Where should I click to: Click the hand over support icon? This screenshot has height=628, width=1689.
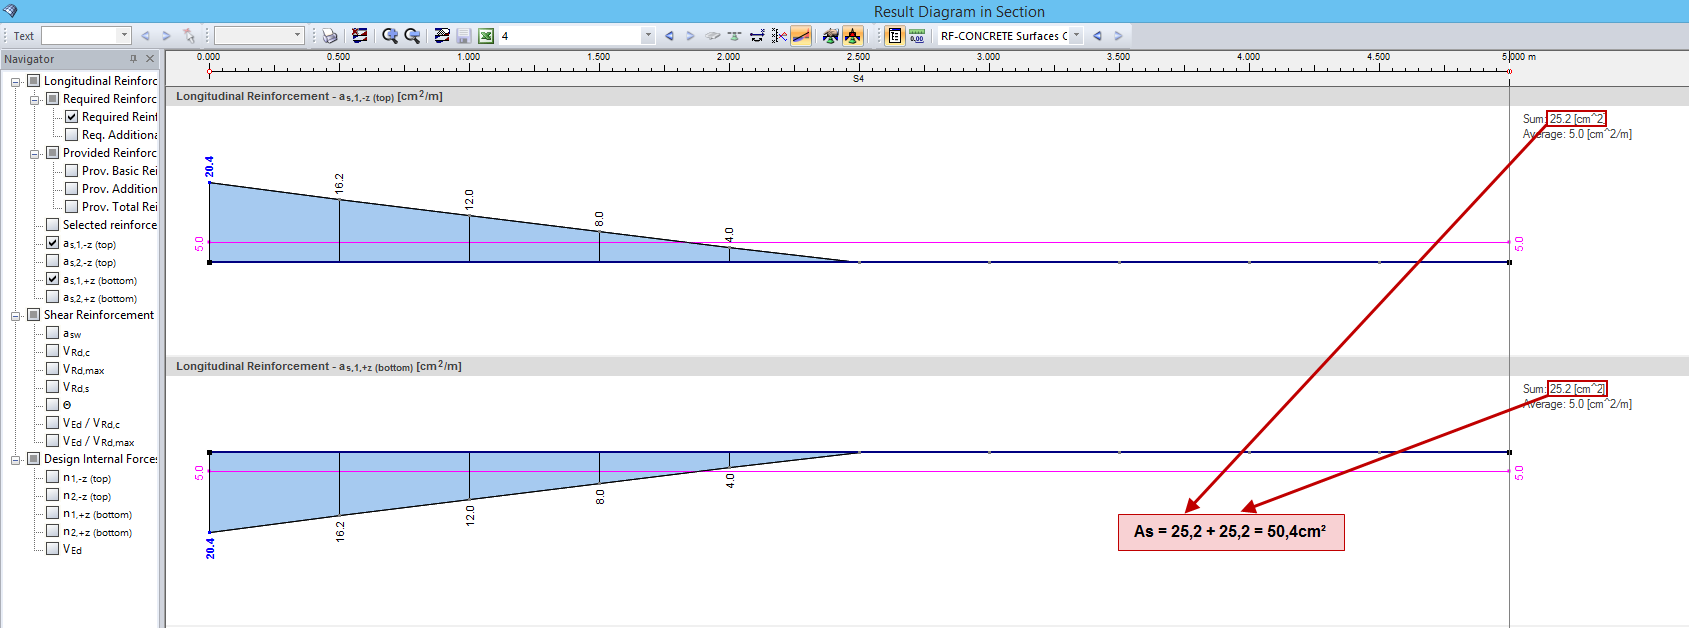pos(830,36)
